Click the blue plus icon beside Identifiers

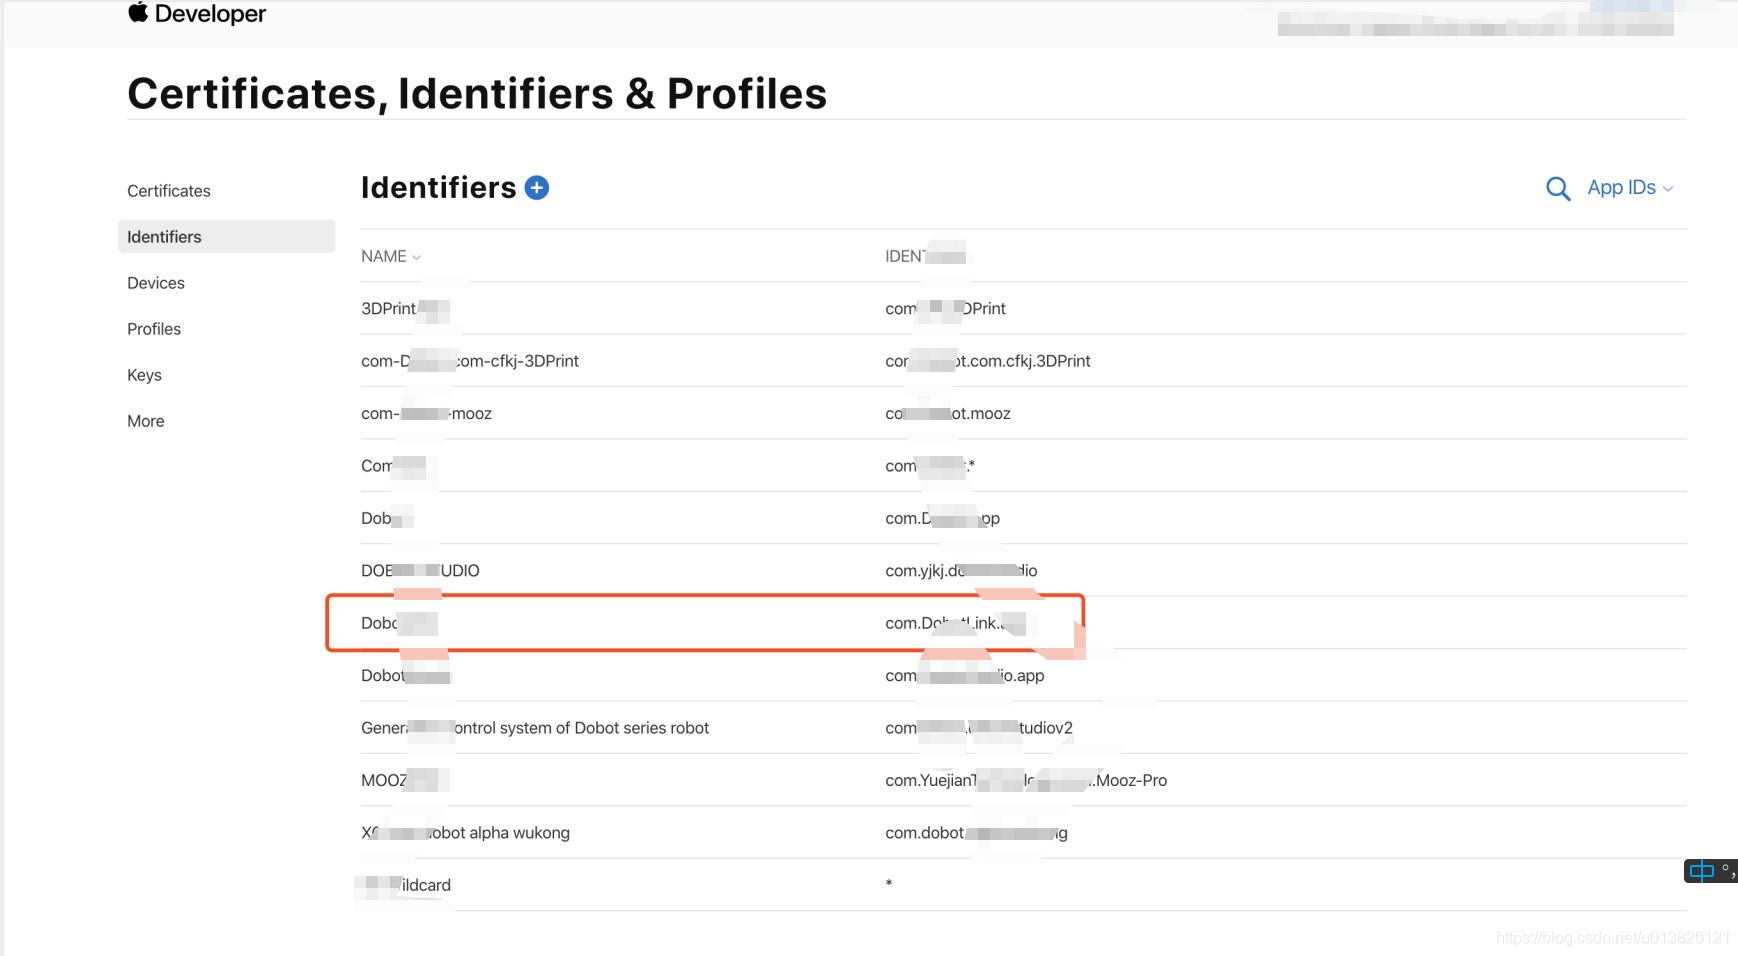(x=537, y=188)
